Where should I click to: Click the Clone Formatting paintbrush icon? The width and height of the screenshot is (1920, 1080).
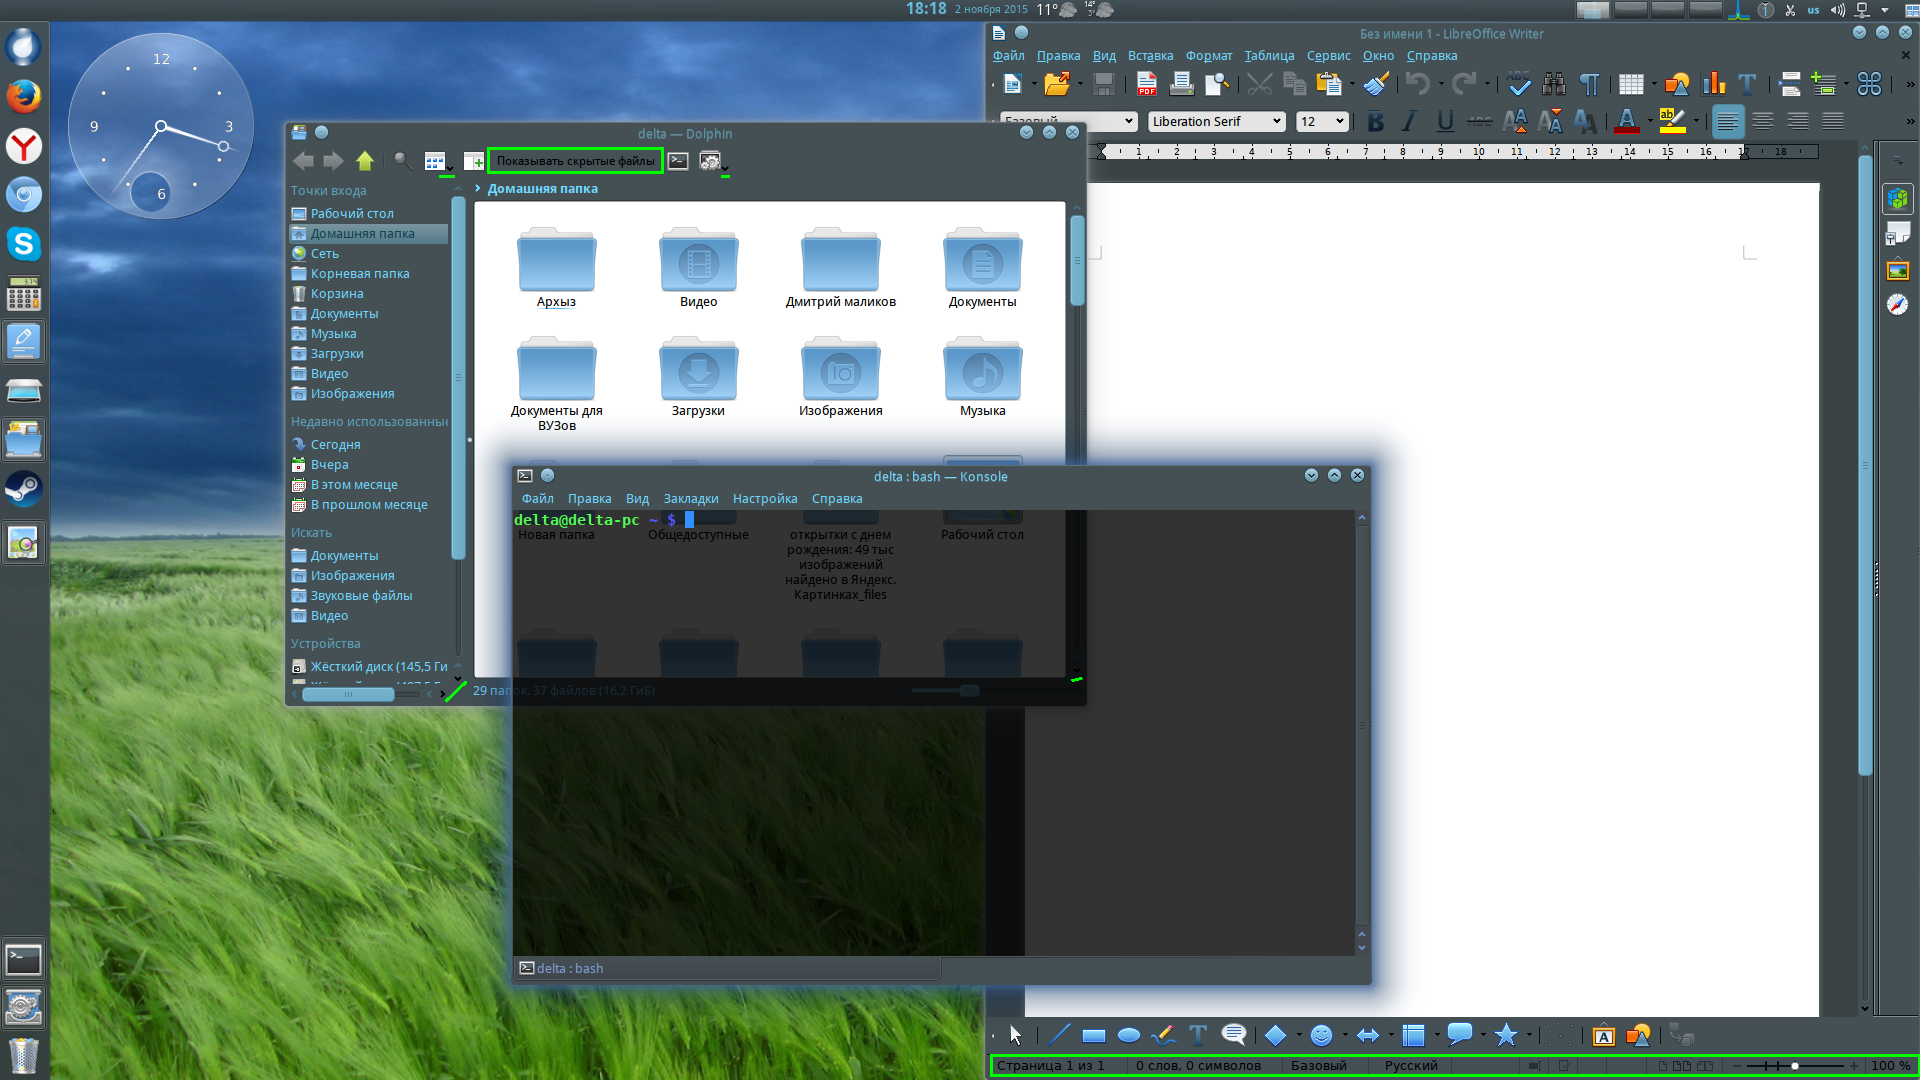[1376, 85]
